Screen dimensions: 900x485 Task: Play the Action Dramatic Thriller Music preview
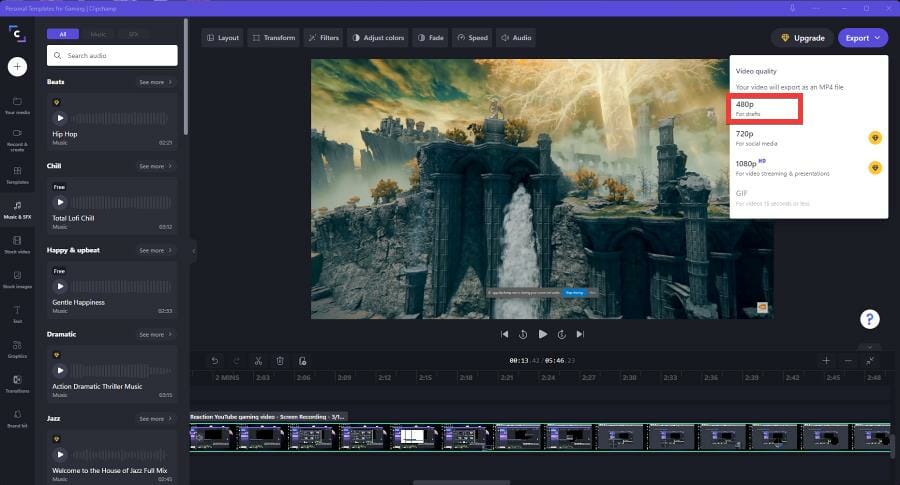[60, 371]
